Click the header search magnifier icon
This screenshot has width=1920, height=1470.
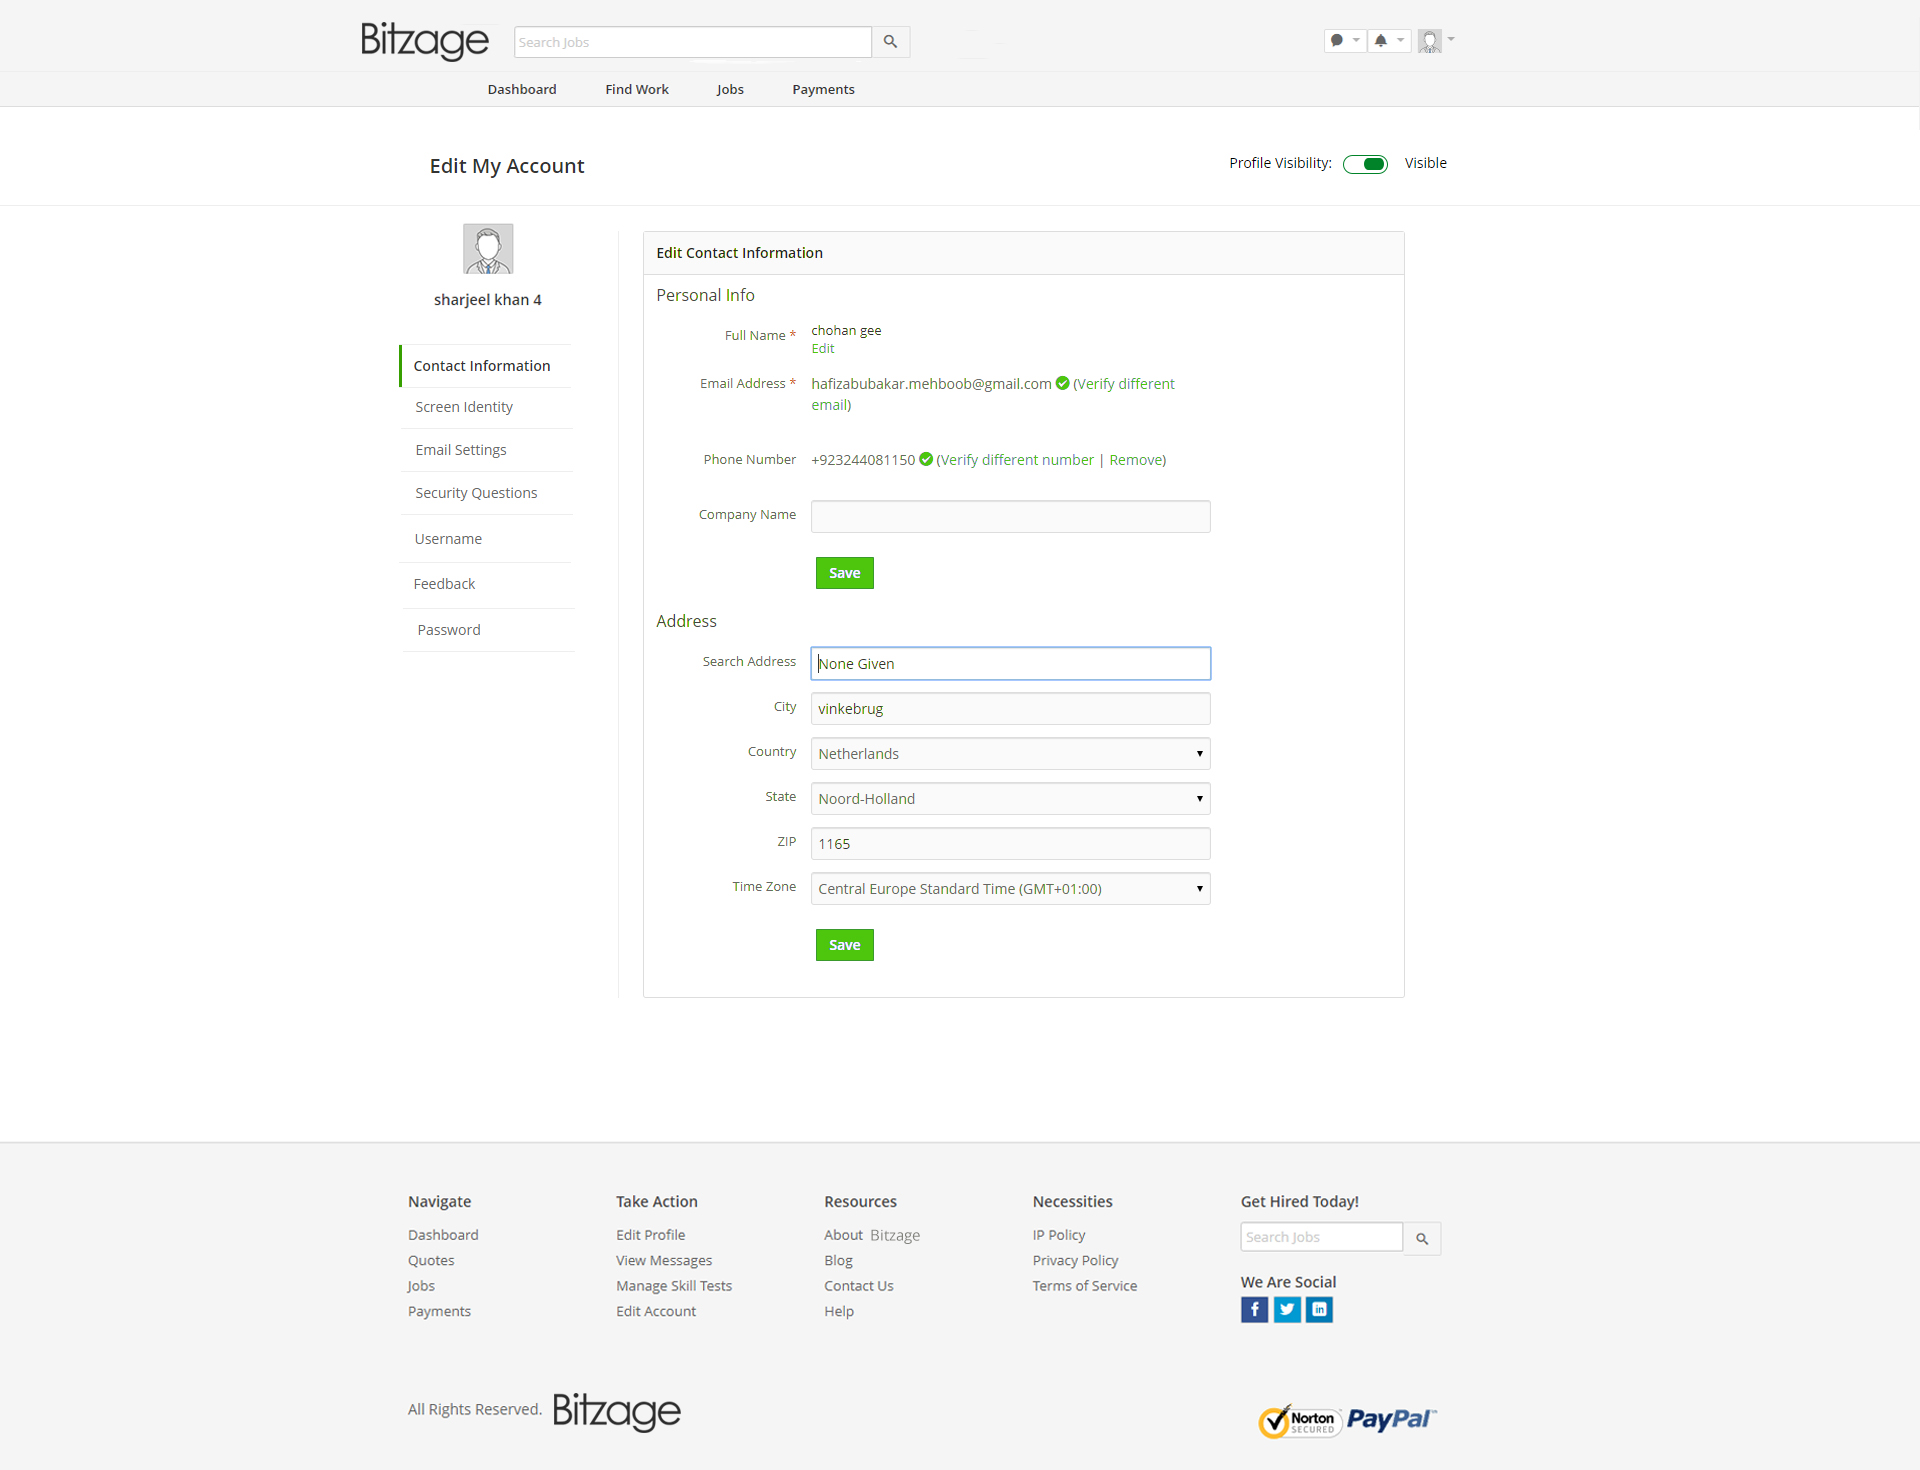tap(890, 42)
